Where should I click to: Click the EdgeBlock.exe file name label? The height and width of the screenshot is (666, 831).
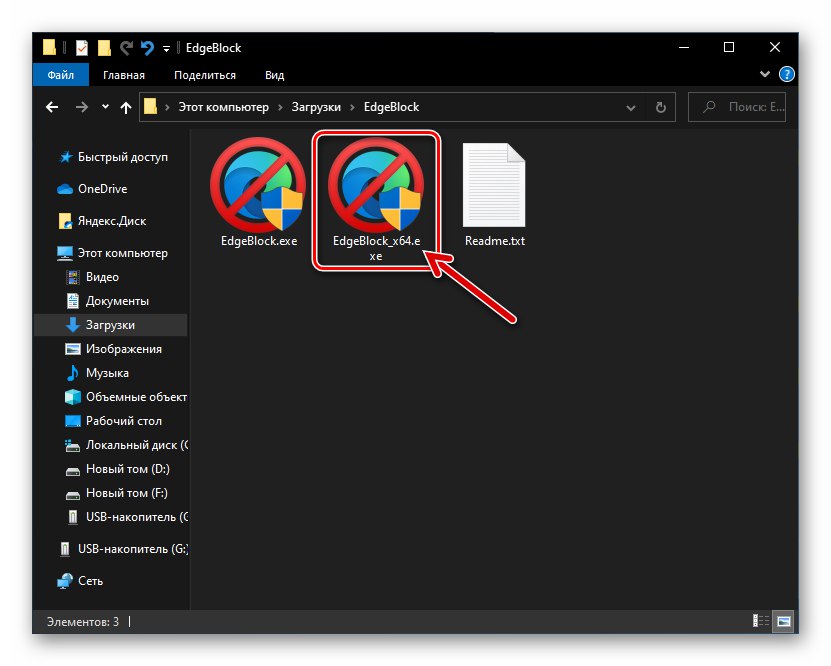click(x=259, y=241)
